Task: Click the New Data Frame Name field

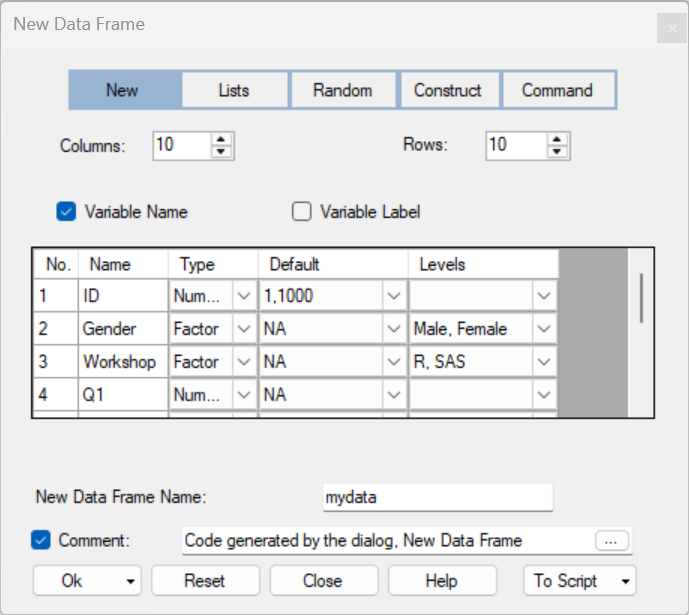Action: (x=436, y=497)
